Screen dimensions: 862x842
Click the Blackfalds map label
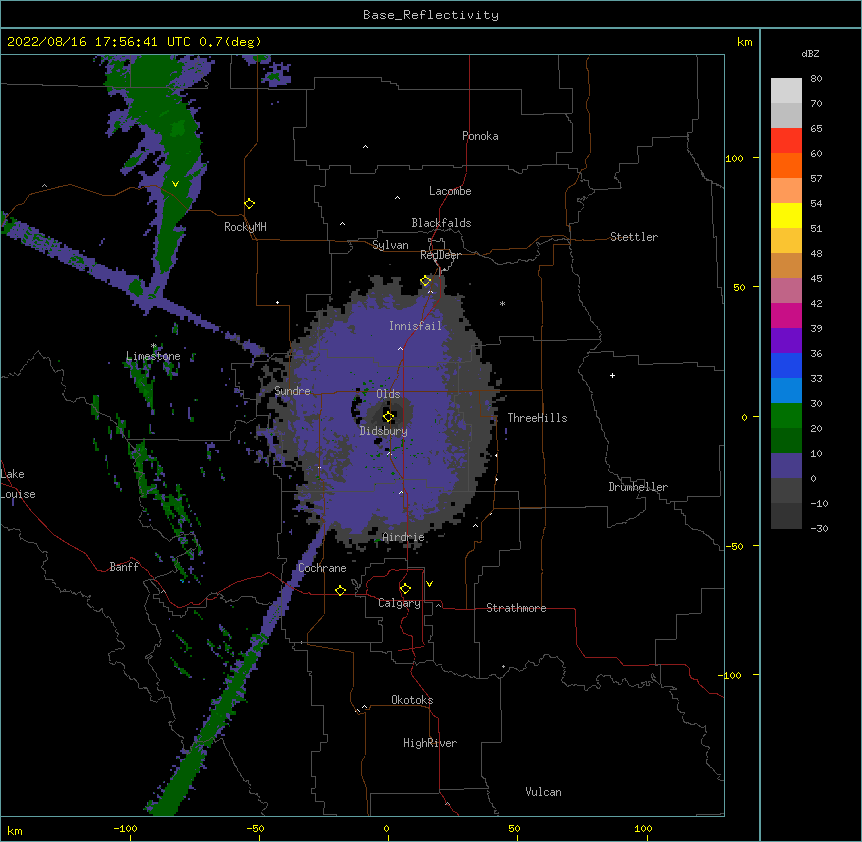pos(441,223)
